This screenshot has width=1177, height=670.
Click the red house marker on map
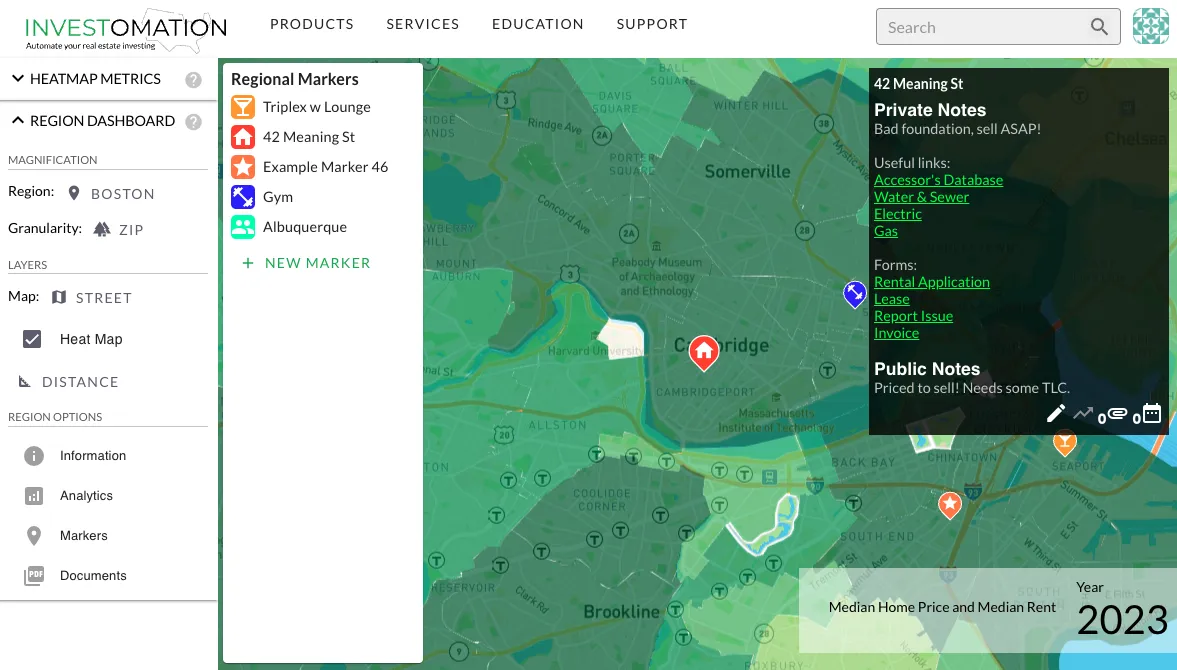pos(704,351)
